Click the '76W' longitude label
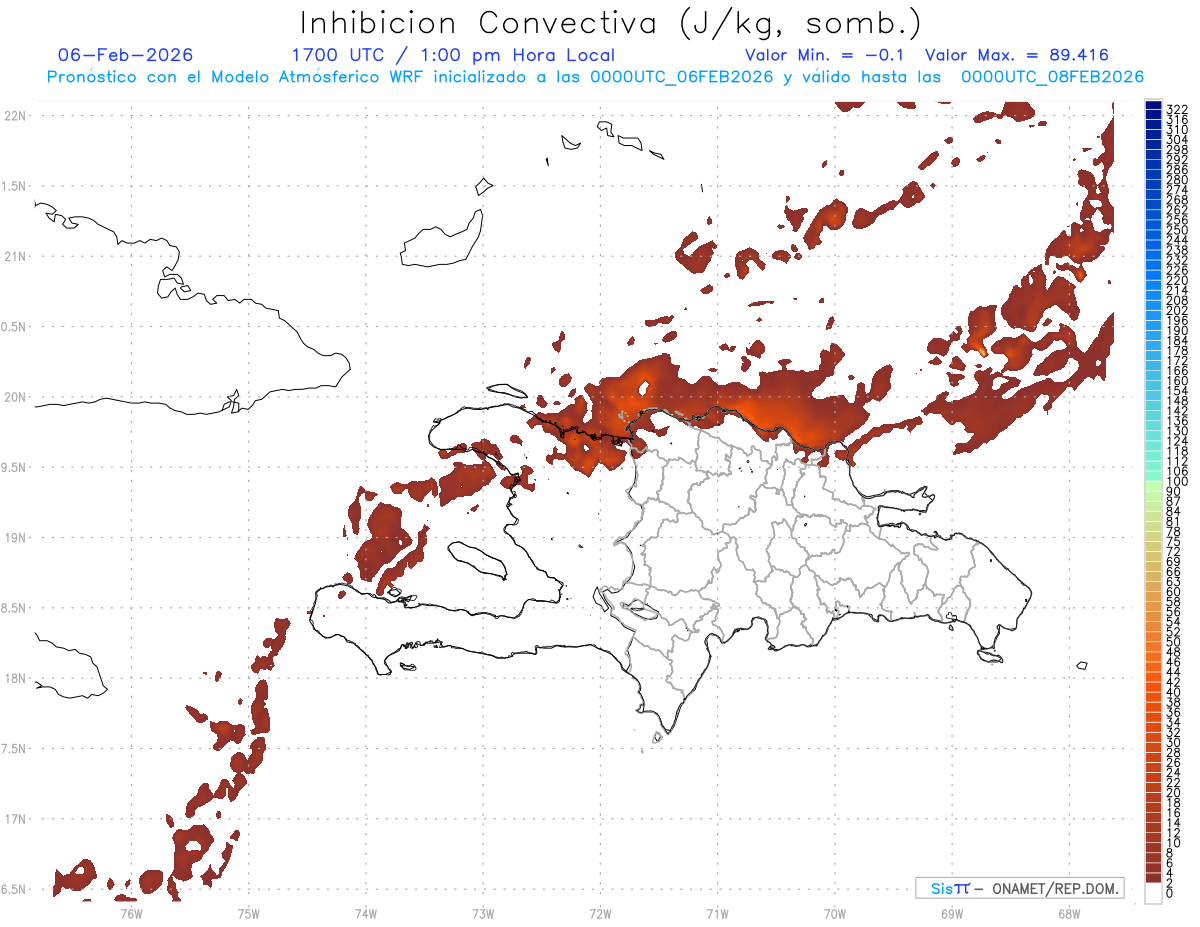Image resolution: width=1200 pixels, height=927 pixels. (x=131, y=912)
